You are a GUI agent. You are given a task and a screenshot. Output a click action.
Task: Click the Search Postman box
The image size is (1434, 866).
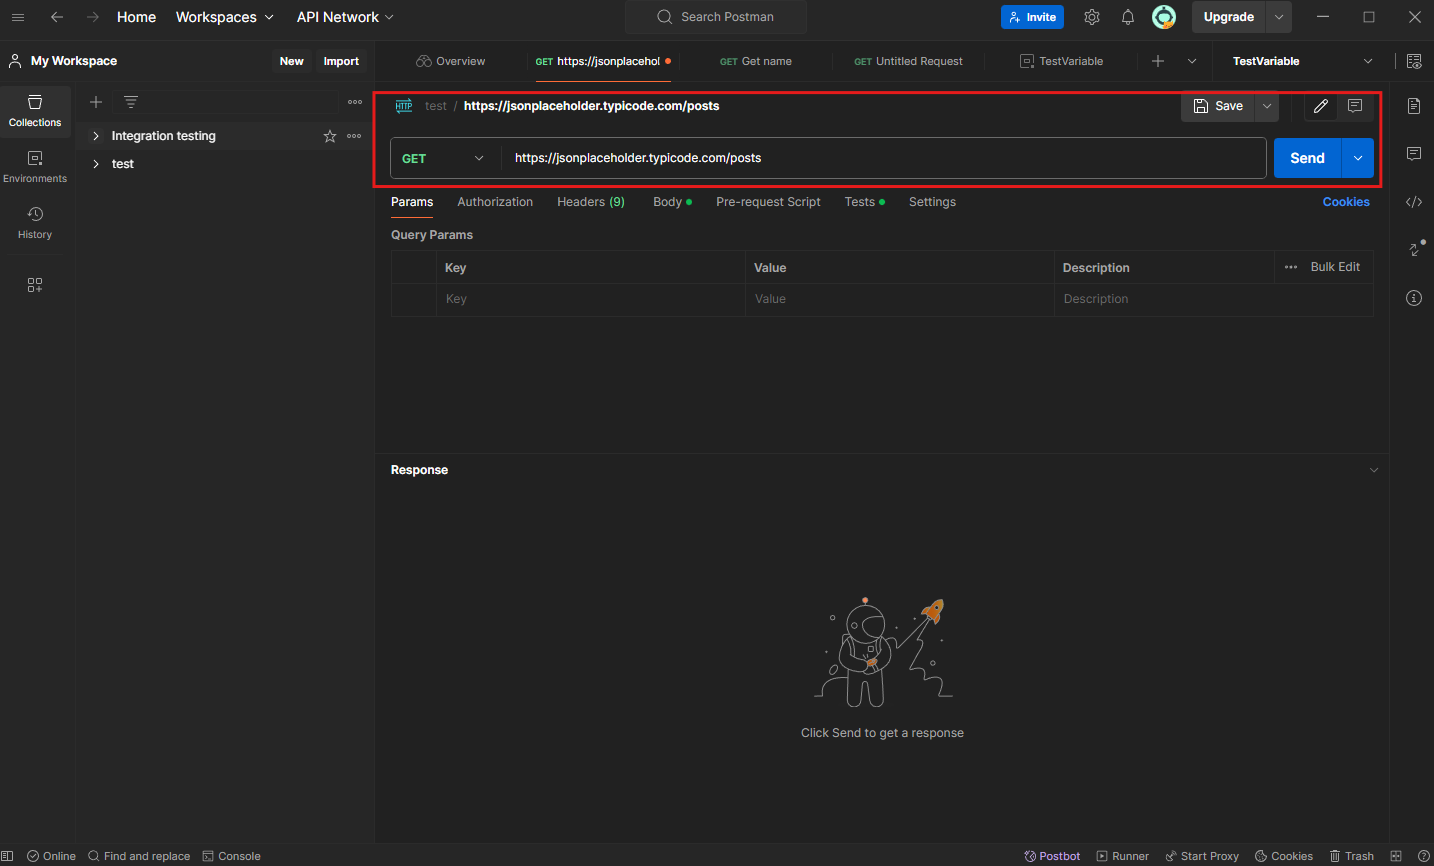click(716, 17)
